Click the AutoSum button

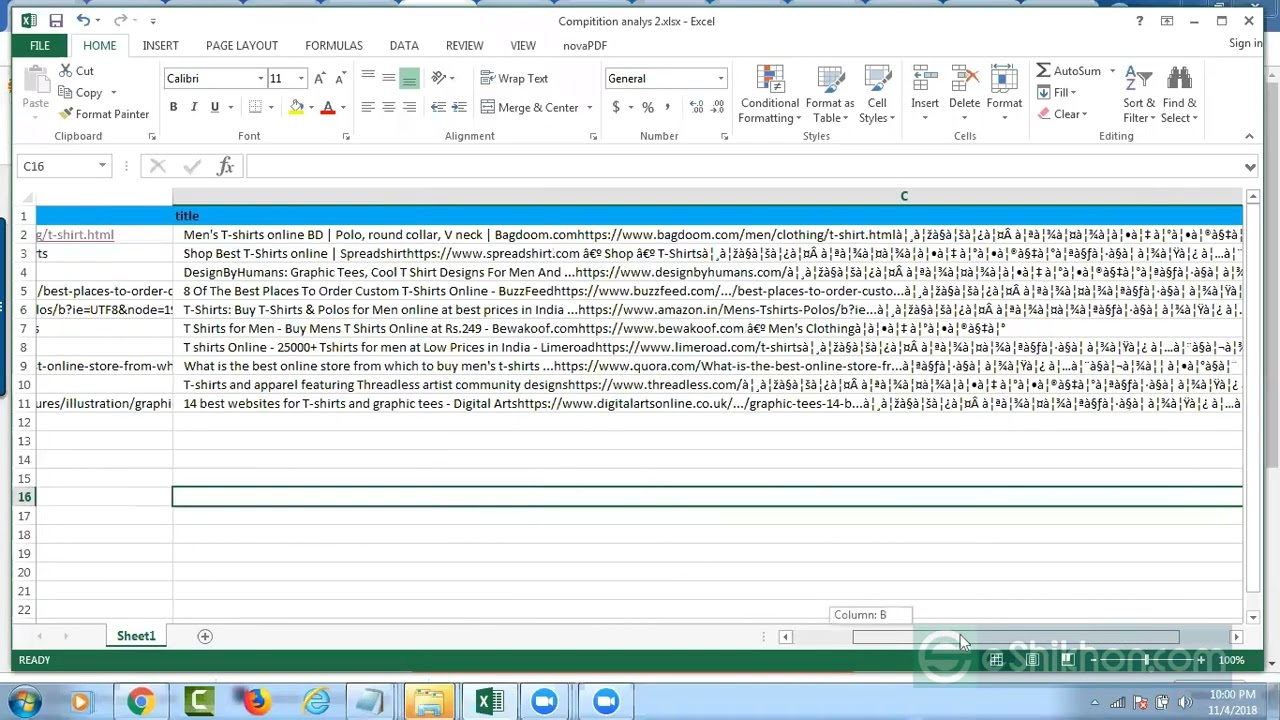pos(1068,71)
